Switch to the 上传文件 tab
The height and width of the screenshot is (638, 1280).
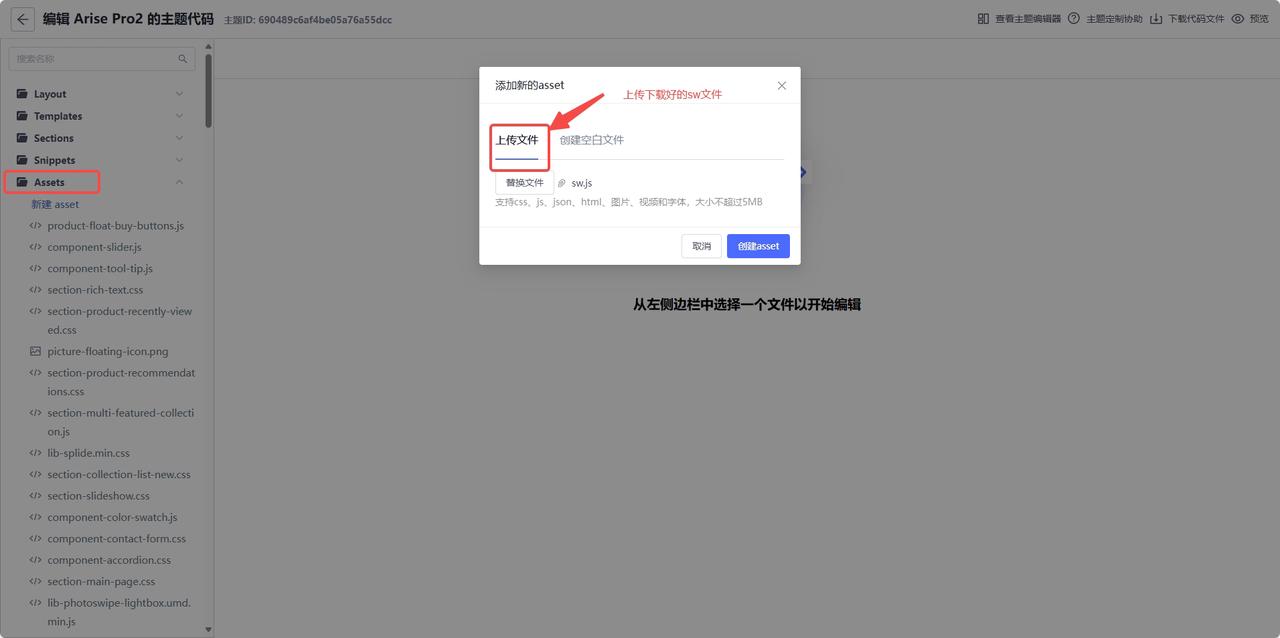click(x=517, y=140)
